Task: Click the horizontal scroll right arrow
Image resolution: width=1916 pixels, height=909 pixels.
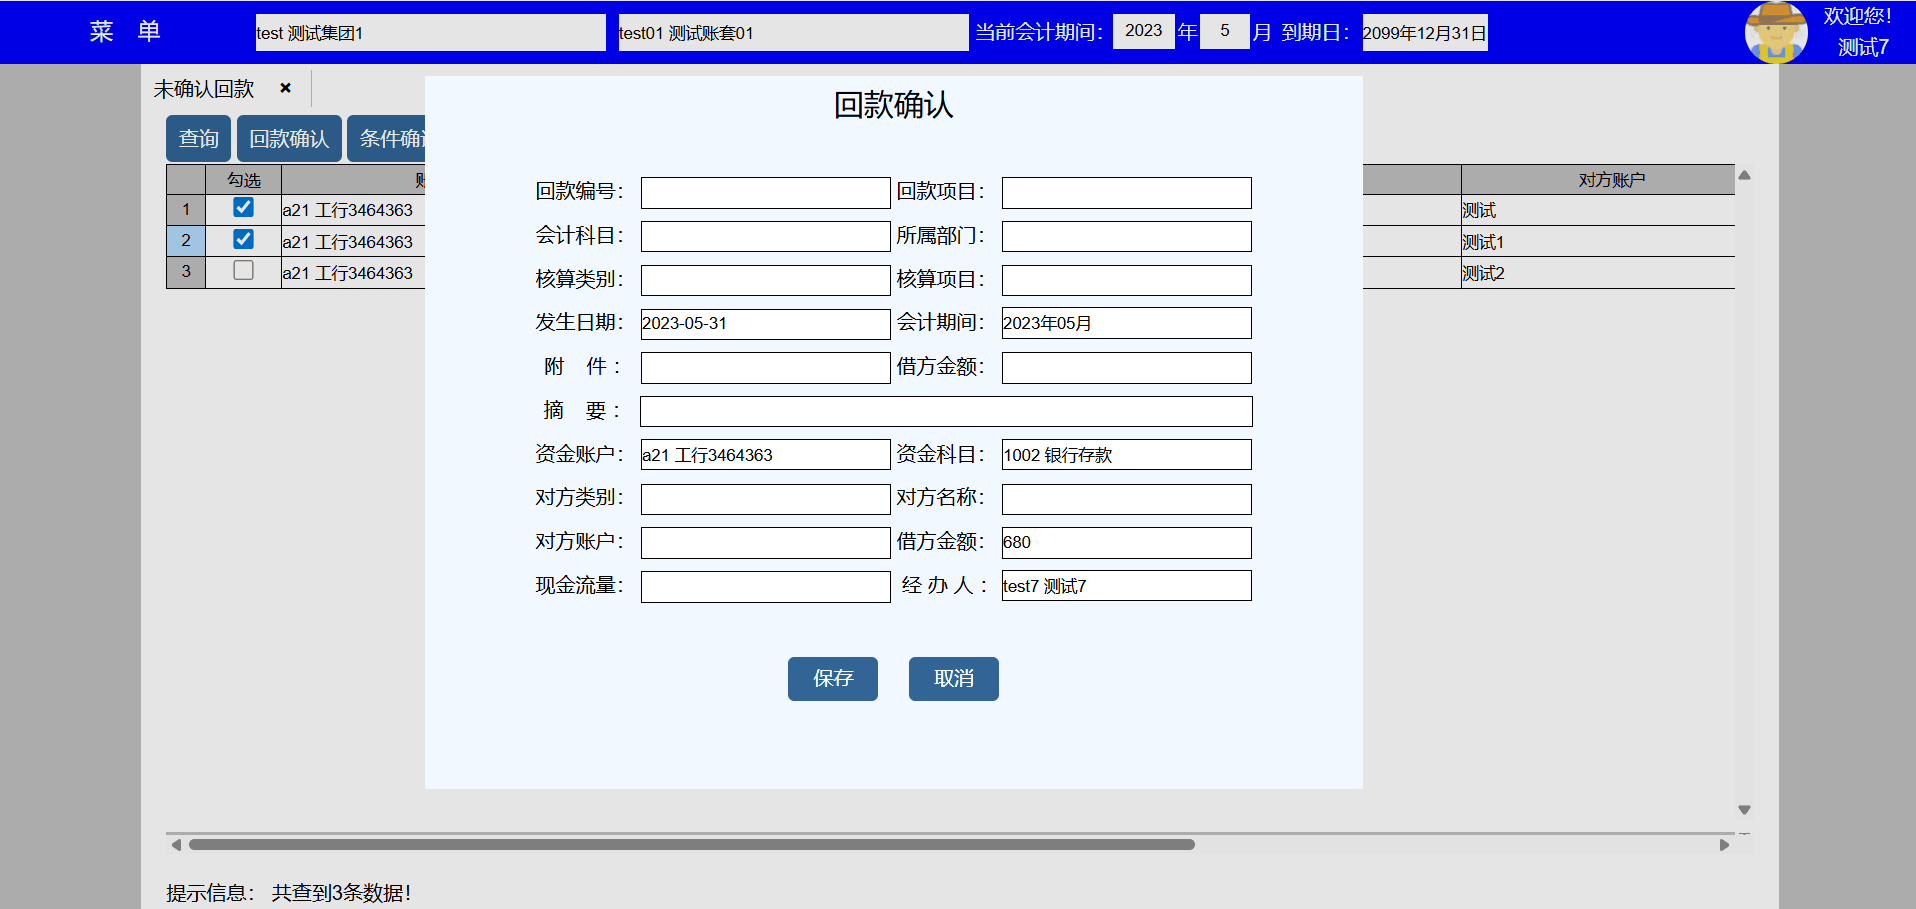Action: [1724, 845]
